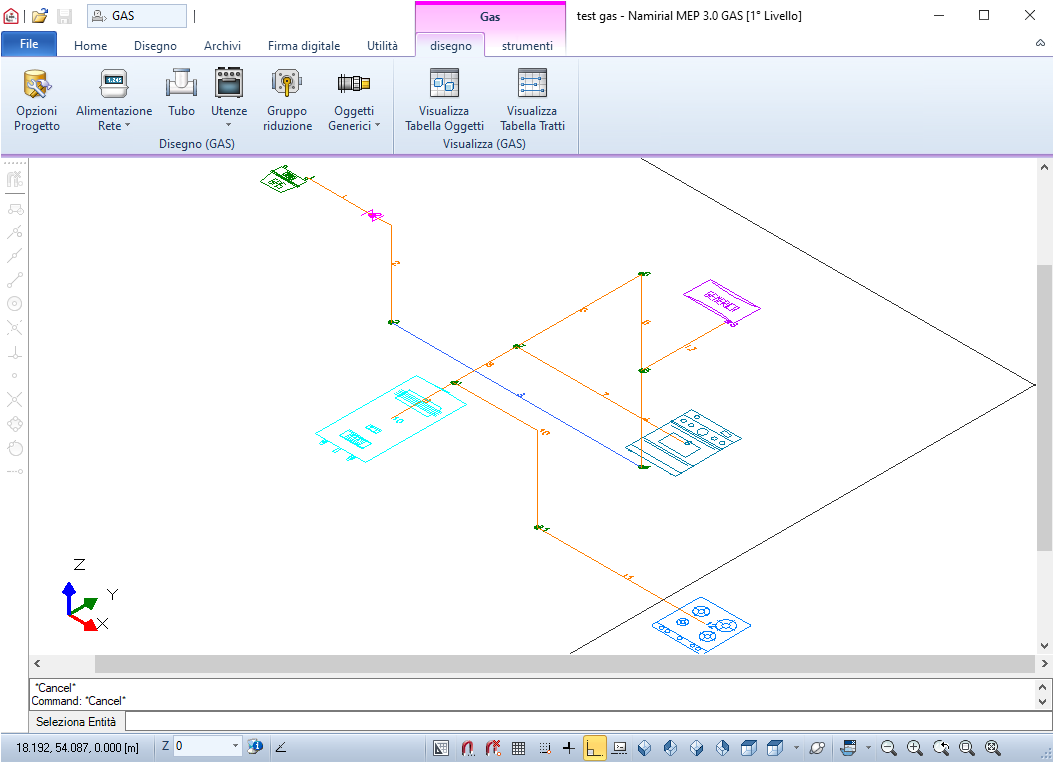Click the layers stack icon in status bar

coord(848,748)
